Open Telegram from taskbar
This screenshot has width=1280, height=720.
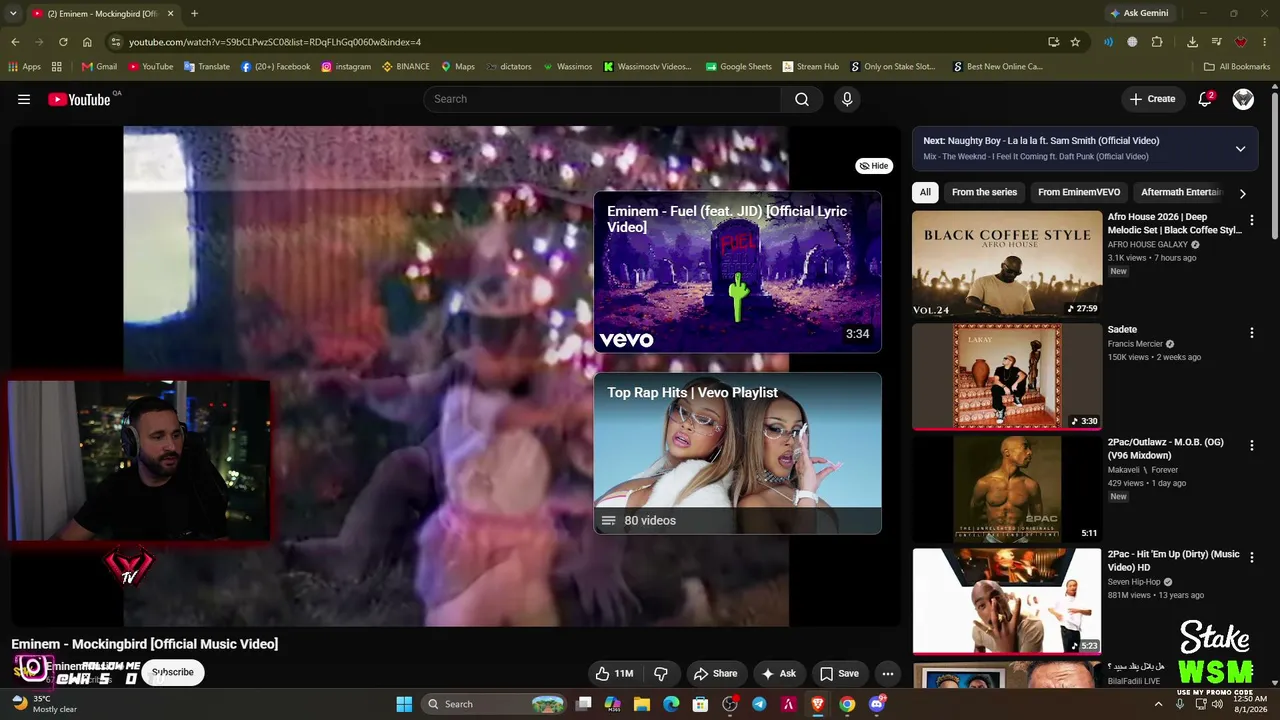point(759,704)
